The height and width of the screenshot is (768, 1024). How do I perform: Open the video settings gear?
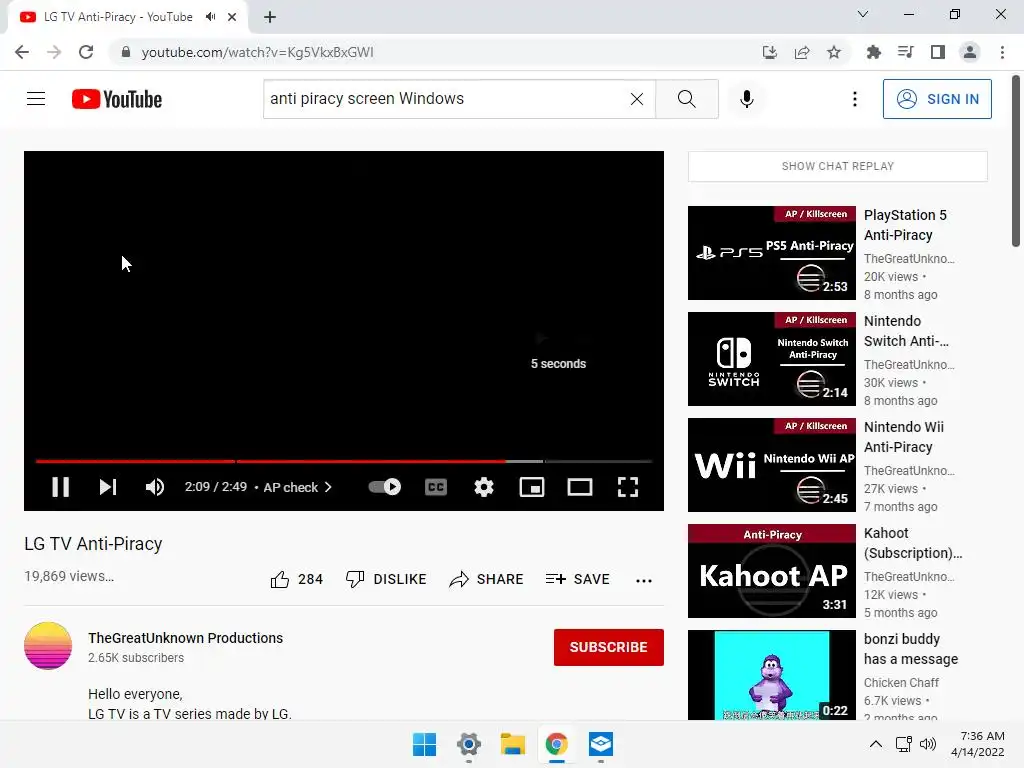pyautogui.click(x=484, y=487)
